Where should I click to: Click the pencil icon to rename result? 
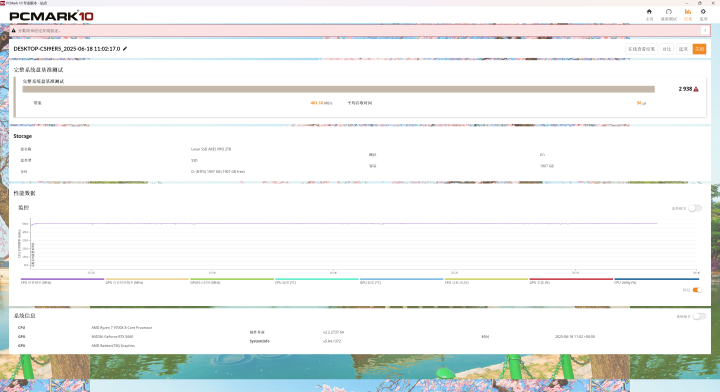coord(125,49)
